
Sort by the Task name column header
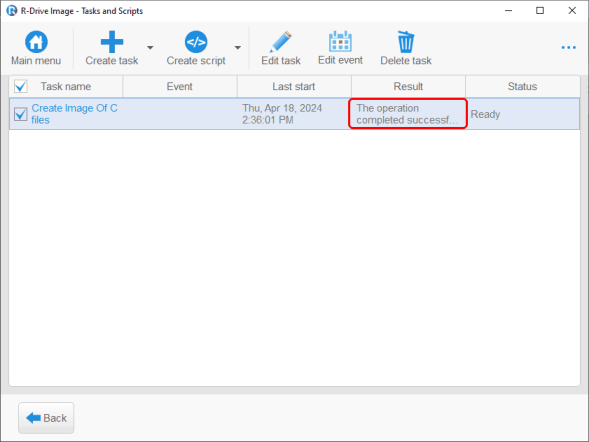(x=66, y=86)
